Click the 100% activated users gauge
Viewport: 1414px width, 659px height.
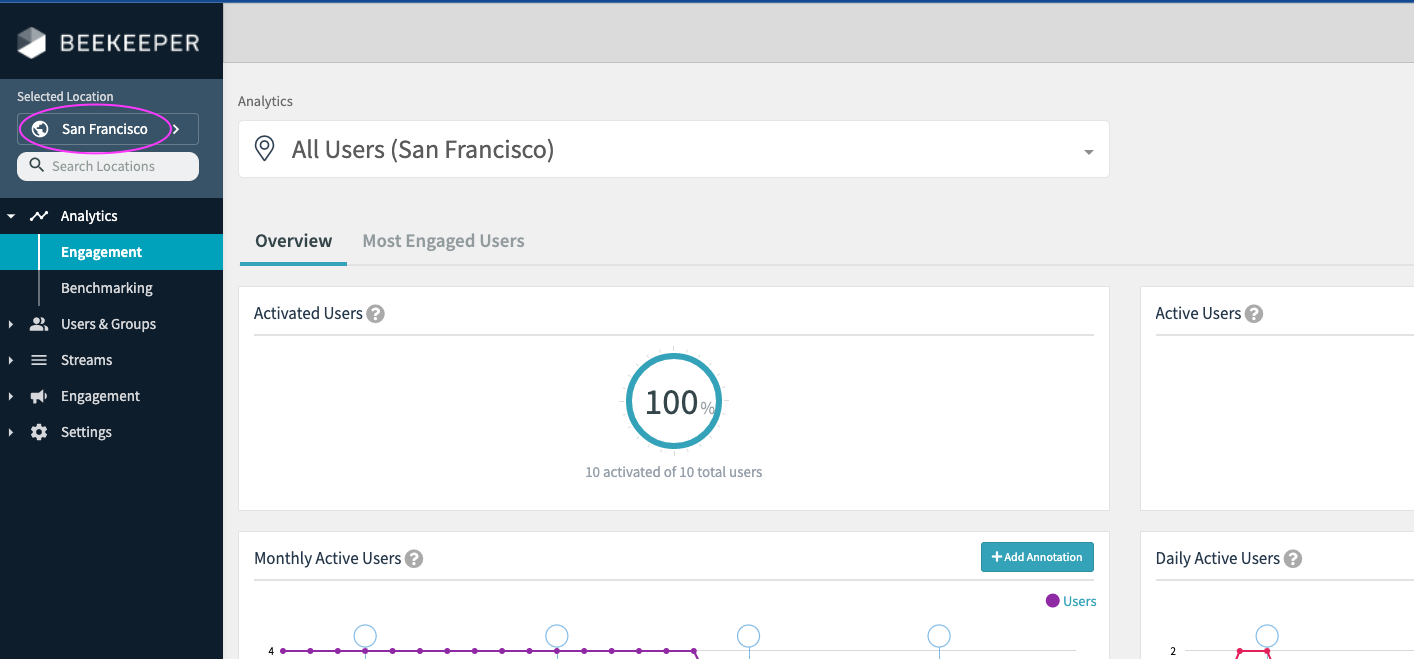pyautogui.click(x=674, y=401)
